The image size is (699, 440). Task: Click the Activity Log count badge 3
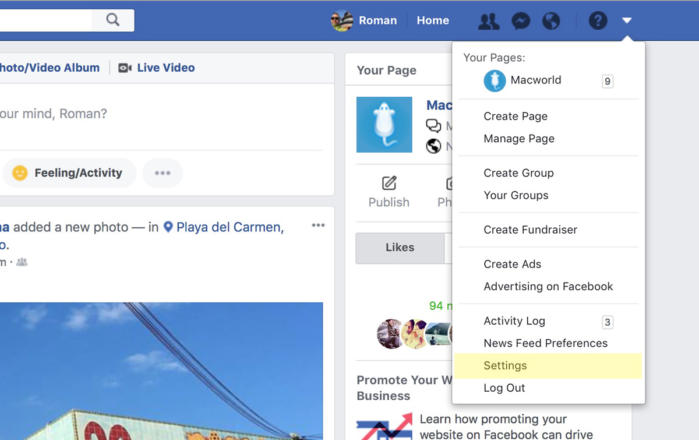pos(607,322)
